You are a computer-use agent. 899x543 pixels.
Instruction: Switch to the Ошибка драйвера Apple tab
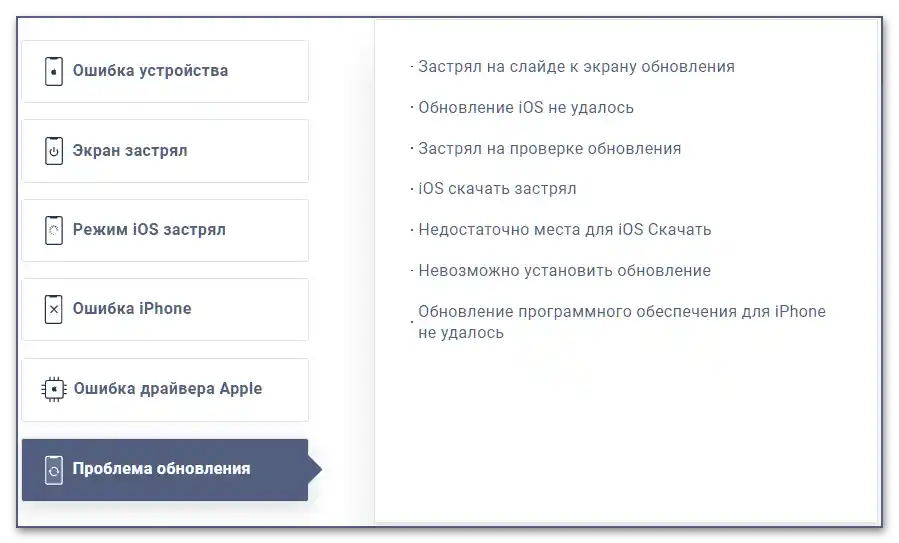click(x=165, y=390)
